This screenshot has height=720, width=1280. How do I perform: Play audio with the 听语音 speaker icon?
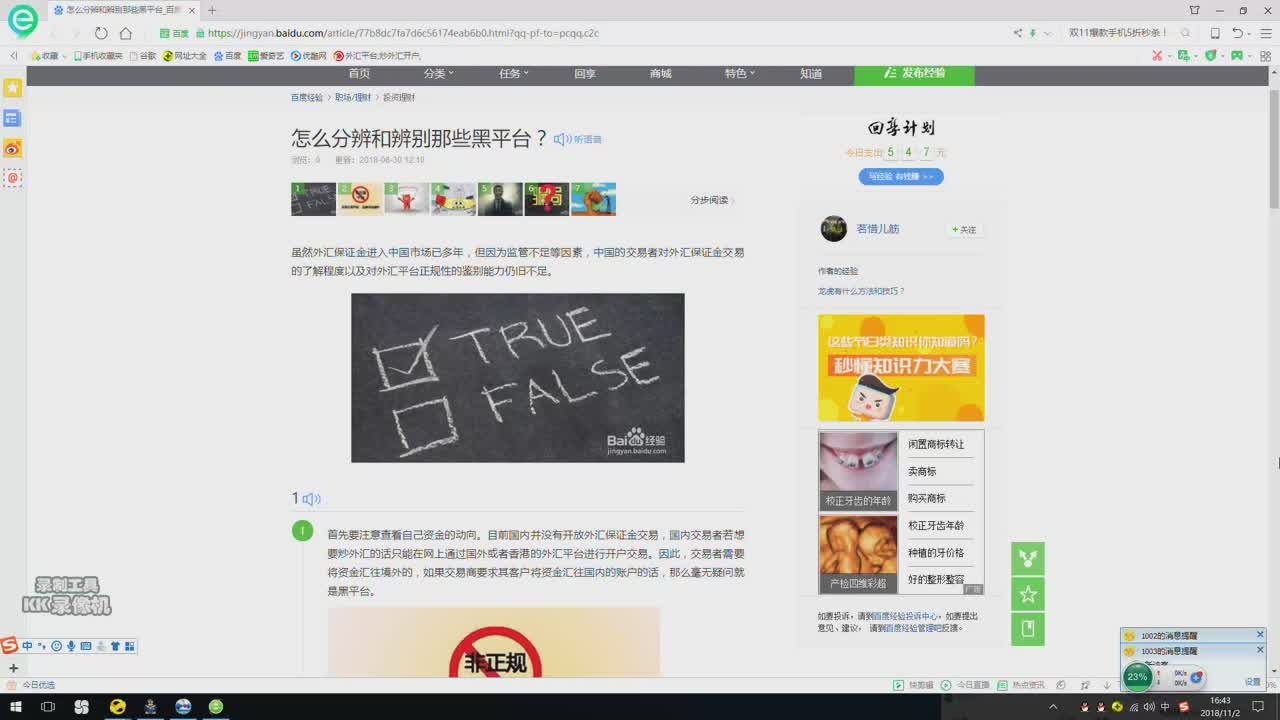click(563, 139)
